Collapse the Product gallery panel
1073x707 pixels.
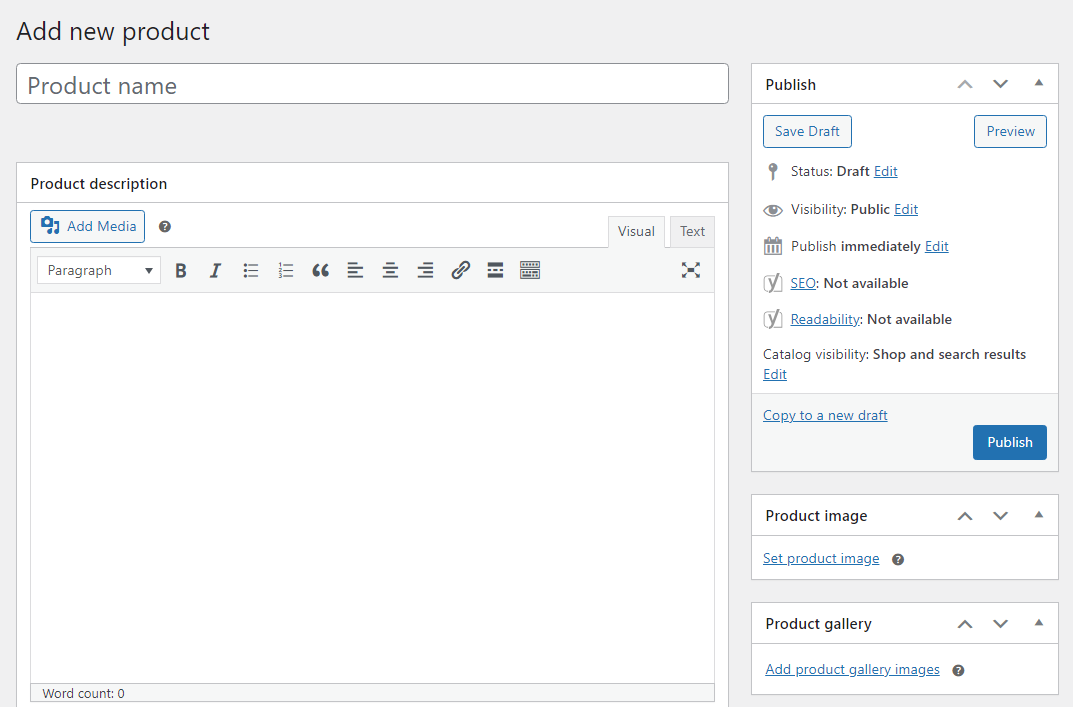[x=1038, y=623]
